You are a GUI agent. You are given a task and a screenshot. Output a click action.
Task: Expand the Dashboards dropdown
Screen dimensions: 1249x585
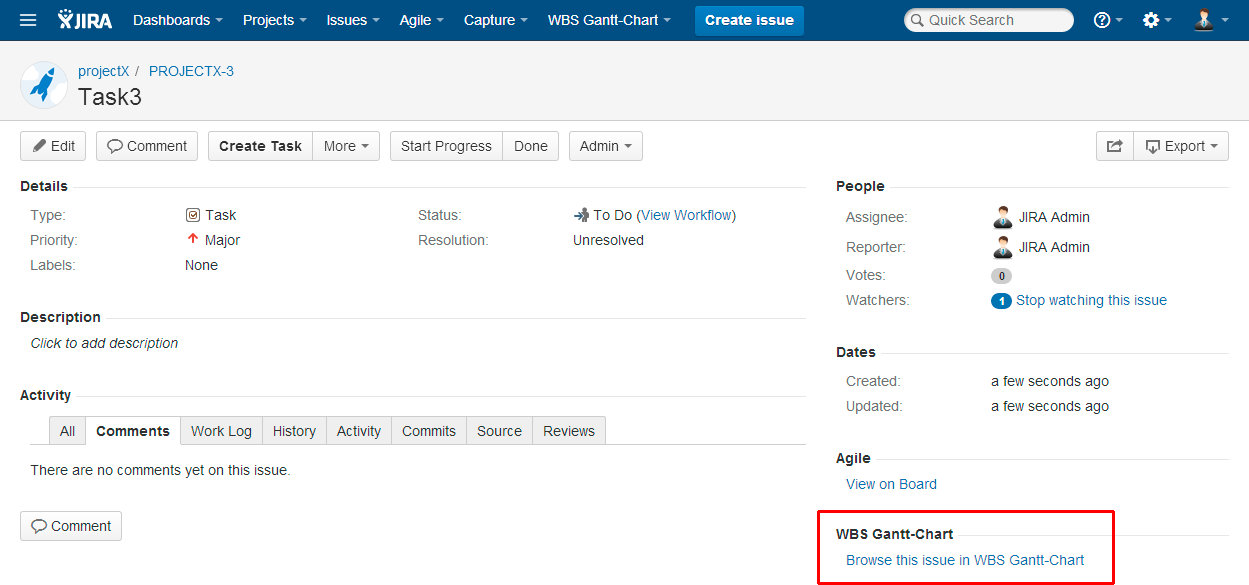pos(177,20)
